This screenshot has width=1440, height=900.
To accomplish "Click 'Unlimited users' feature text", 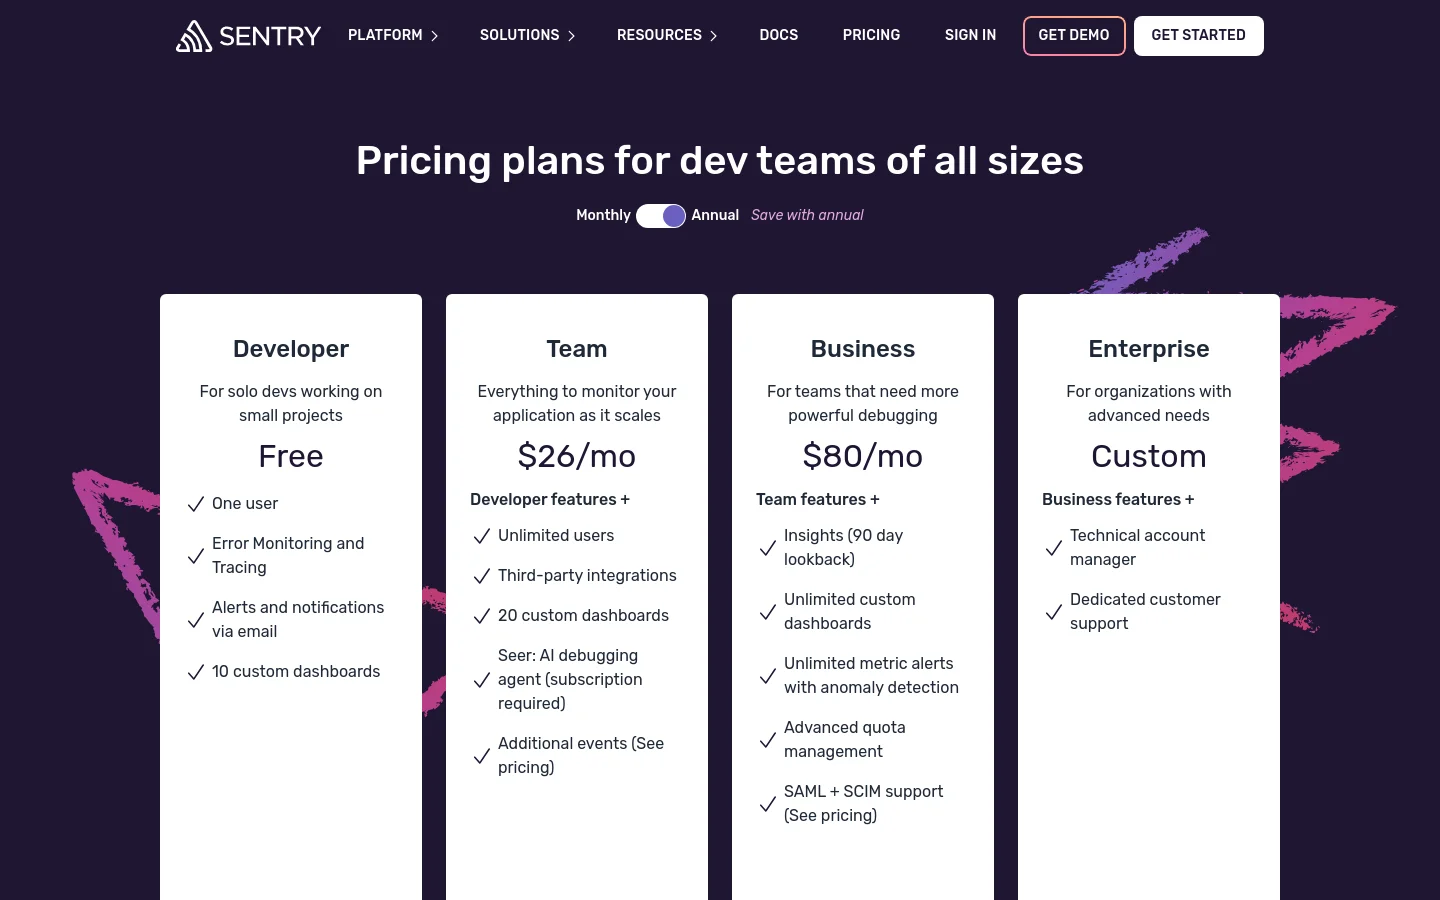I will point(556,535).
